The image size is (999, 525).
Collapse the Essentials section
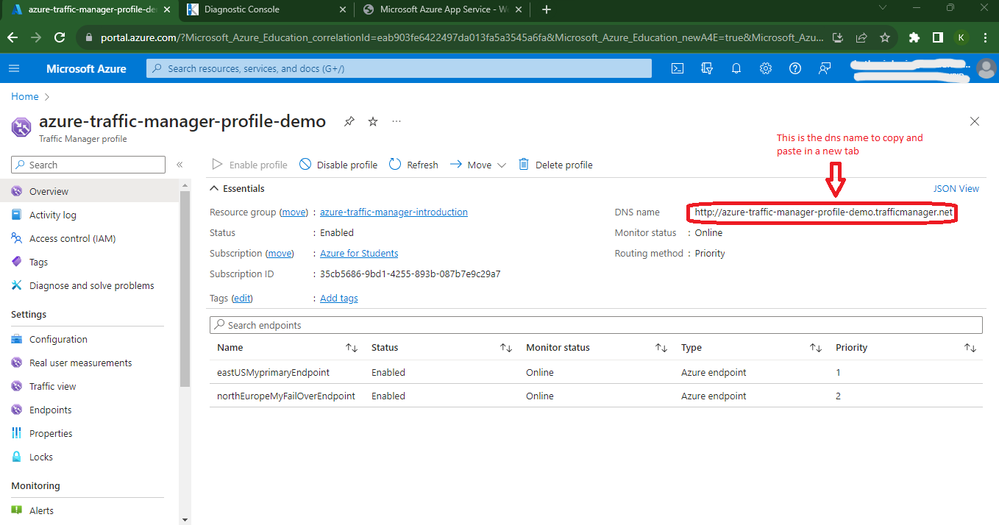pyautogui.click(x=237, y=189)
